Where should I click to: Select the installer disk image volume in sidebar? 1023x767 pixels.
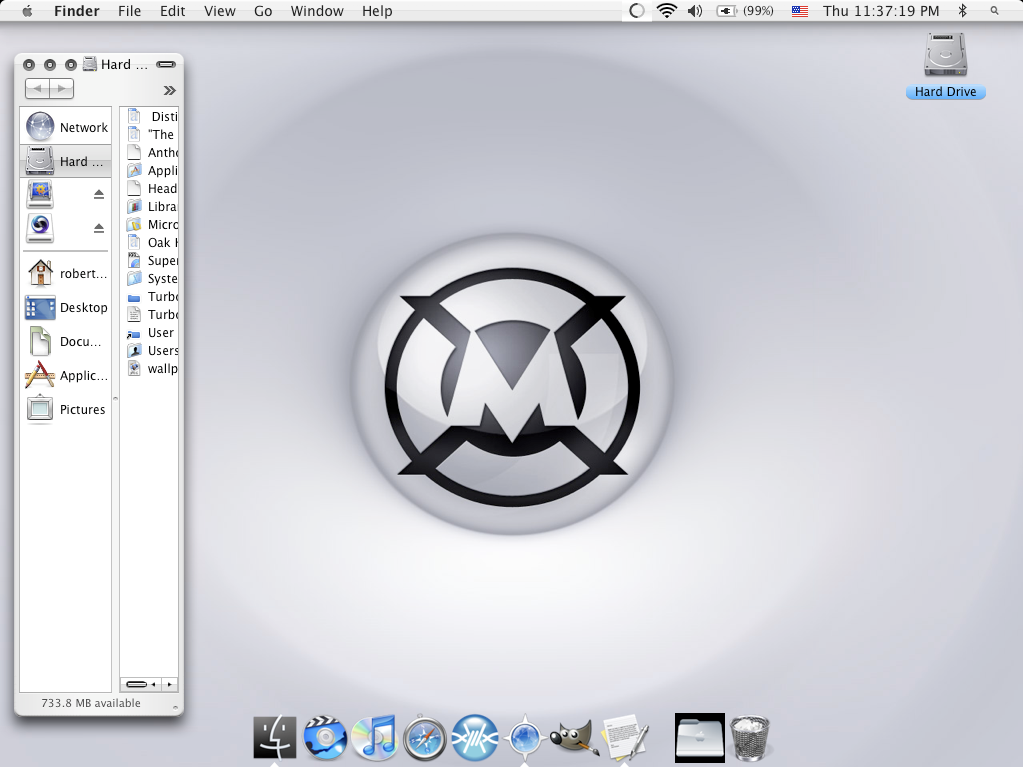(x=40, y=194)
